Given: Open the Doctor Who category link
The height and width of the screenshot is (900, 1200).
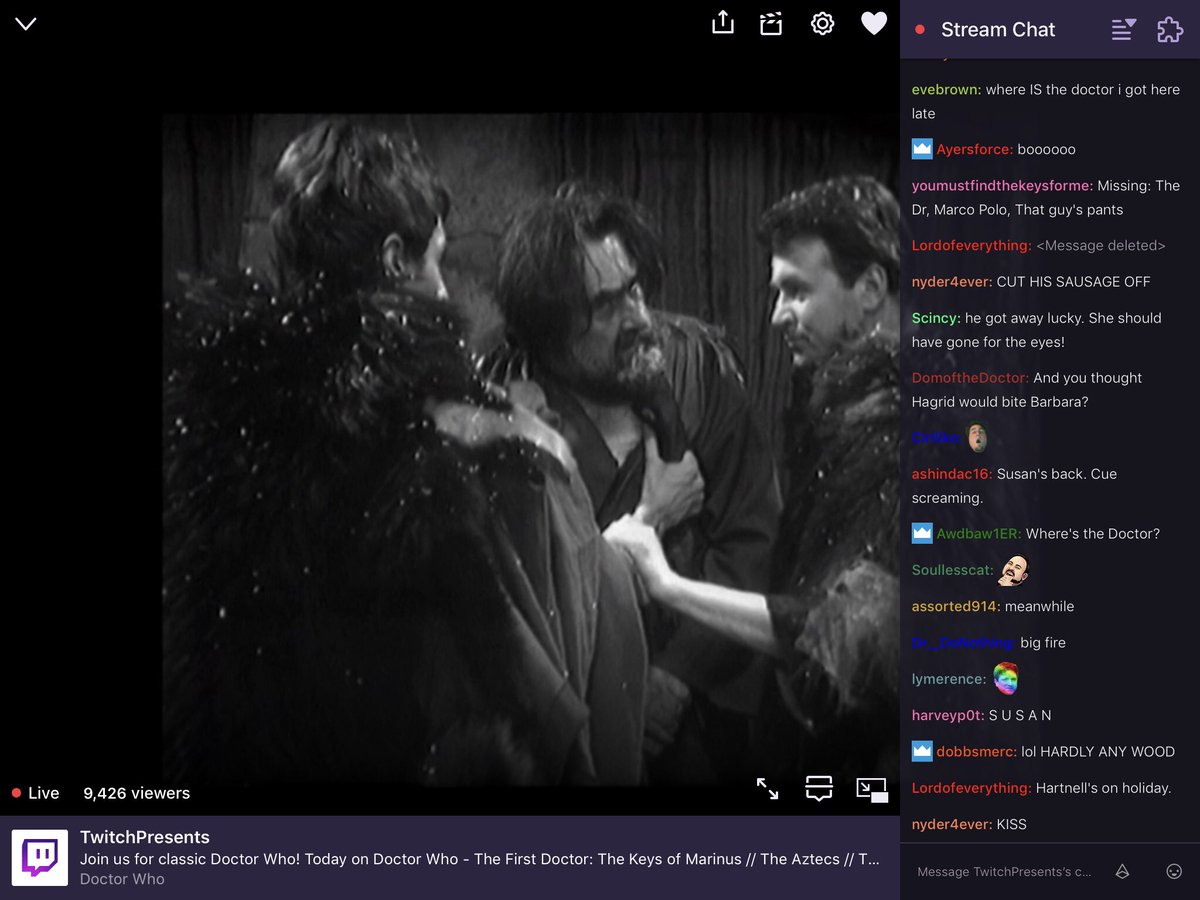Looking at the screenshot, I should pyautogui.click(x=122, y=879).
